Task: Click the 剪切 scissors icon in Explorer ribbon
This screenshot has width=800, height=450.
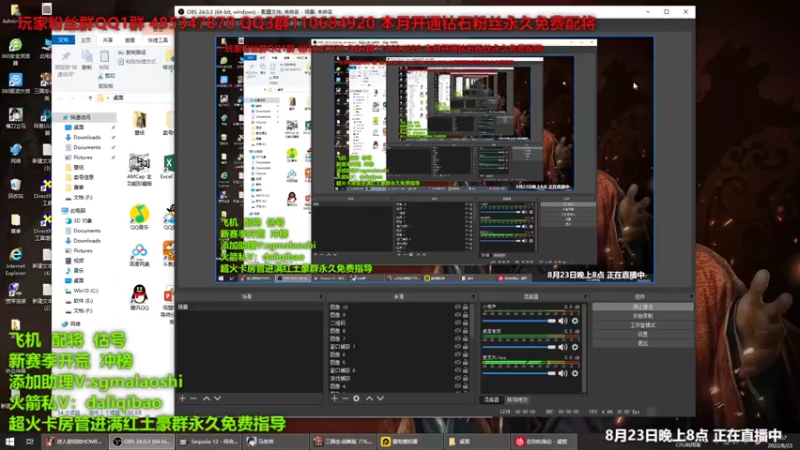Action: [101, 76]
